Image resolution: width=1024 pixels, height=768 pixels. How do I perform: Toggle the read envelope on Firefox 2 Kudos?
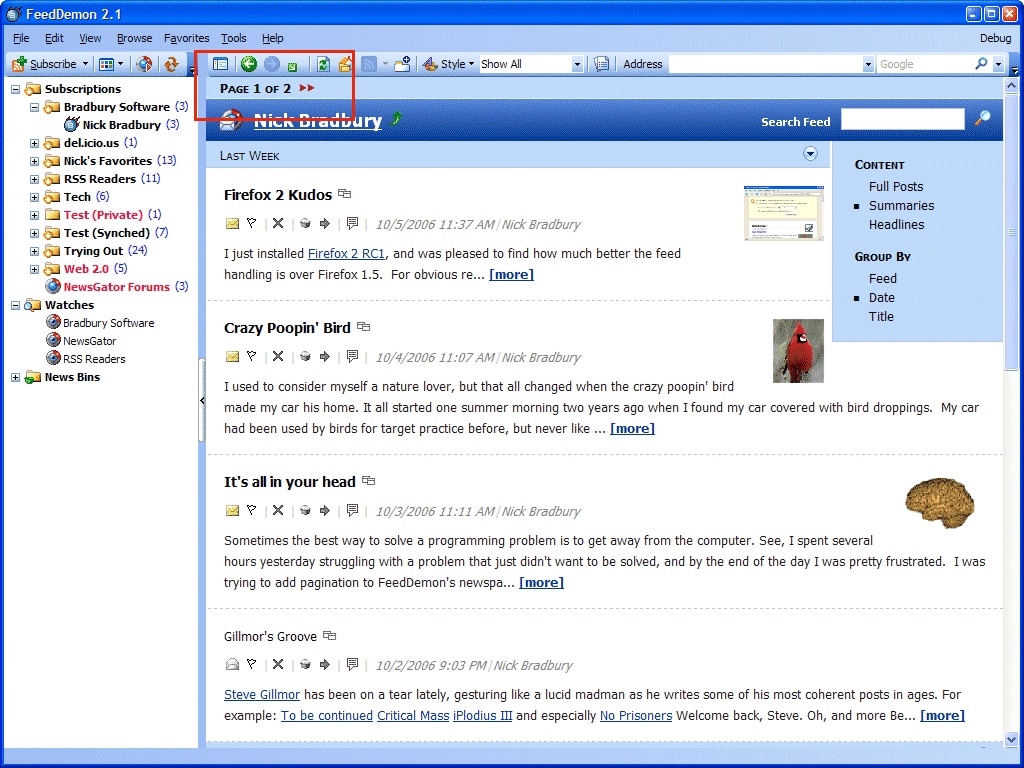(232, 224)
